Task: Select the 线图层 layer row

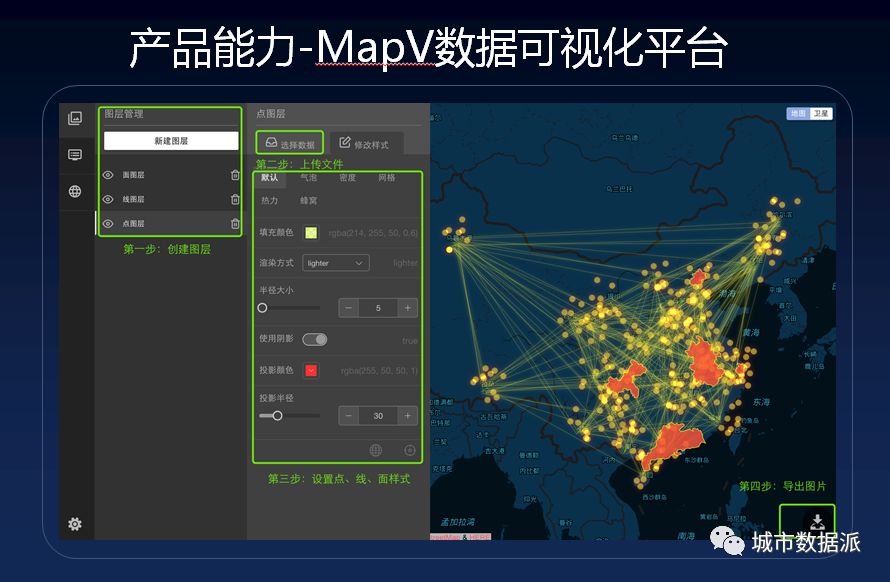Action: [x=170, y=199]
